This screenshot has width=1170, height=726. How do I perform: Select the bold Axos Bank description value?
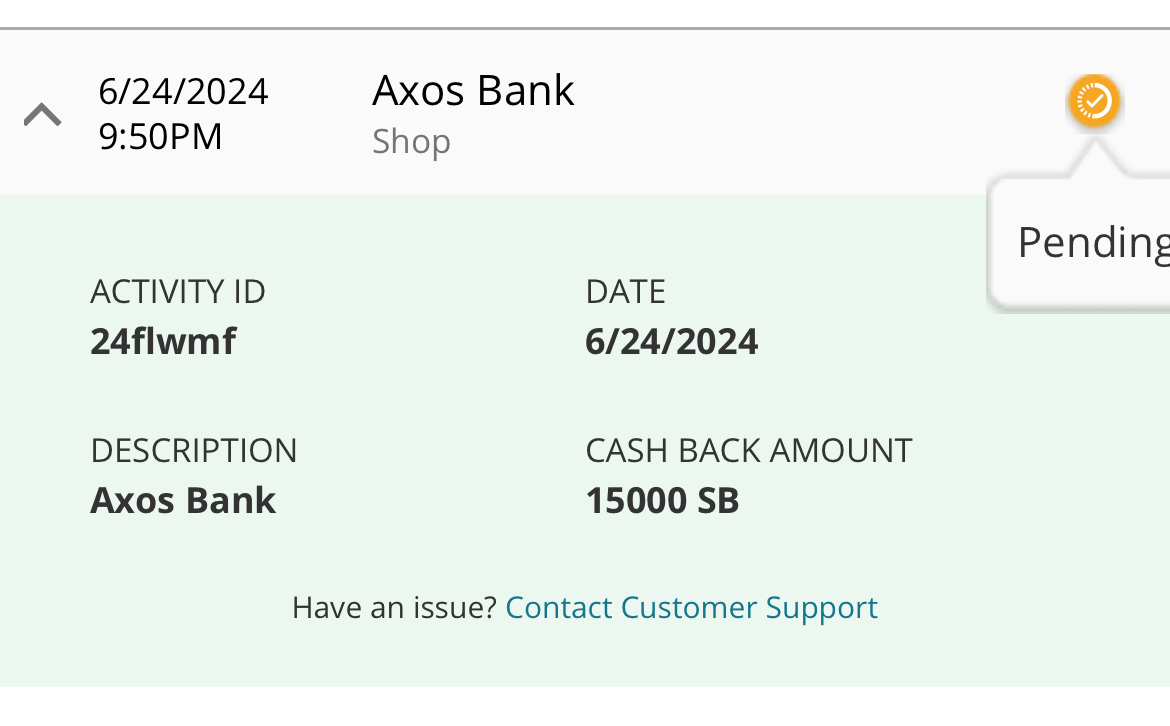coord(183,501)
